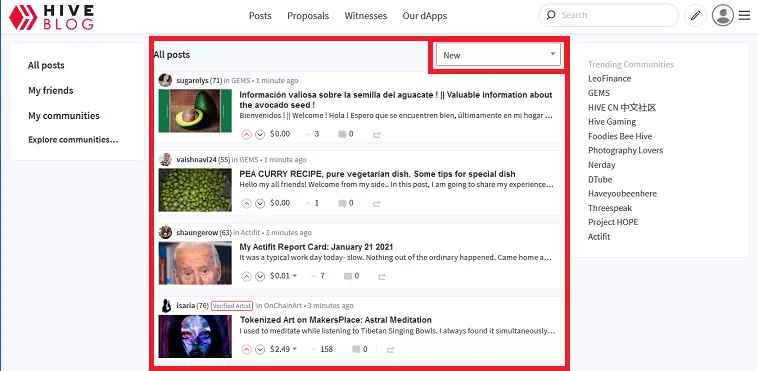757x371 pixels.
Task: Open the Proposals menu item
Action: tap(308, 16)
